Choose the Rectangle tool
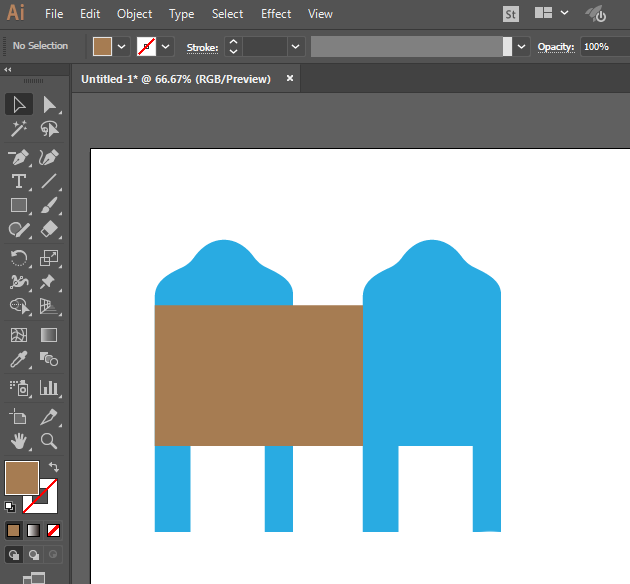 19,206
